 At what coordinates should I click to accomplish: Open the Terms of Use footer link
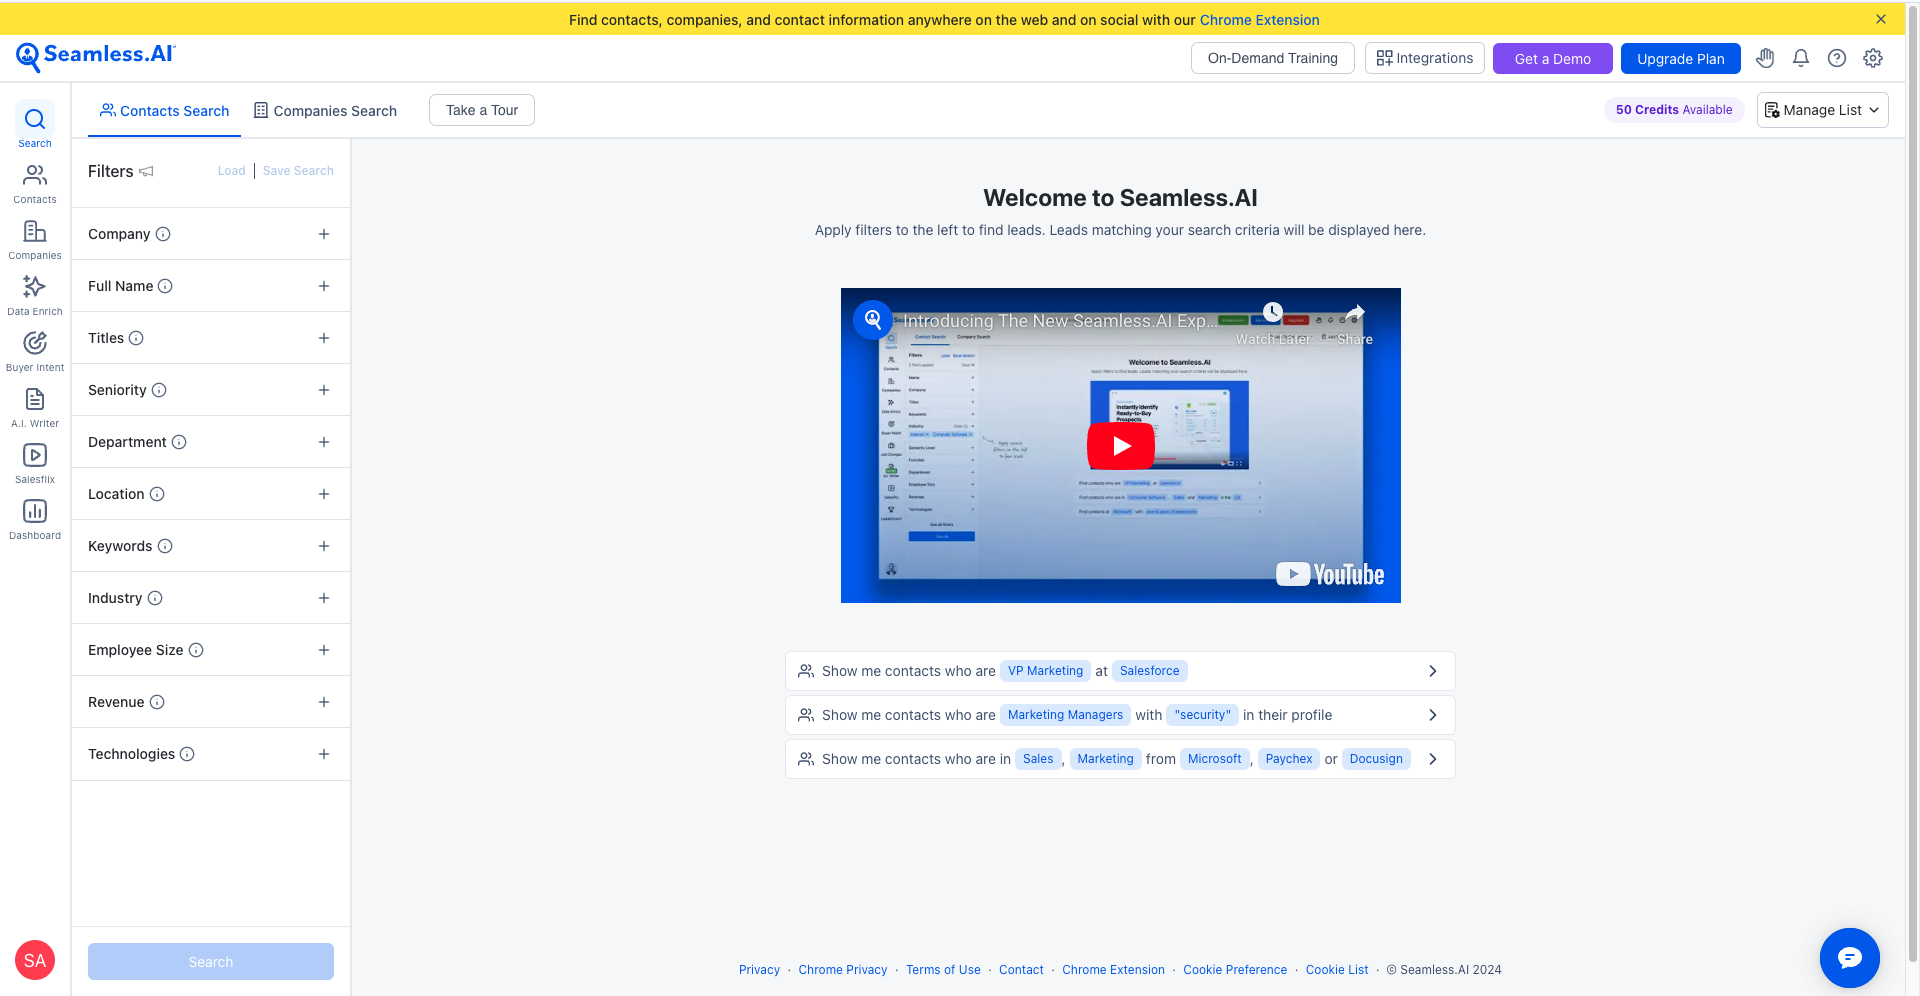pyautogui.click(x=943, y=970)
